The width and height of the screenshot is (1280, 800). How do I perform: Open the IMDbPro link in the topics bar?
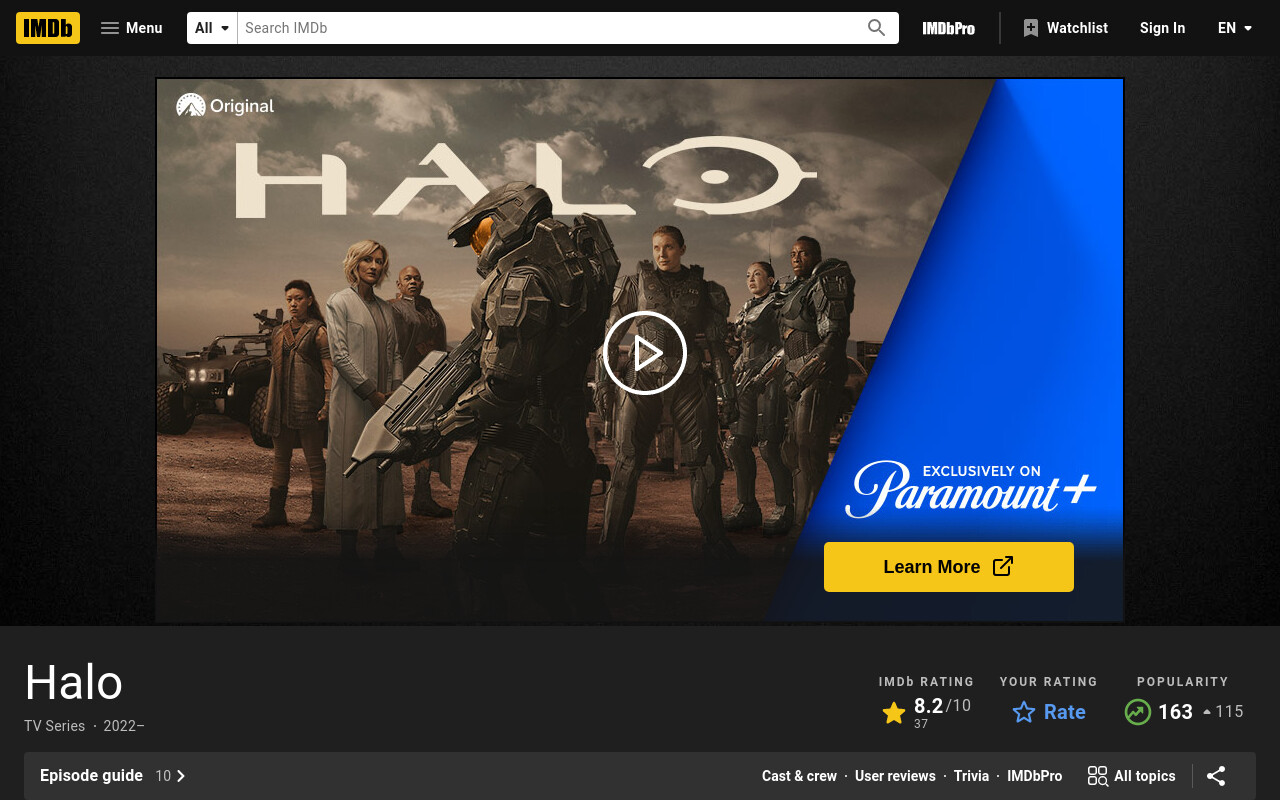[1035, 776]
